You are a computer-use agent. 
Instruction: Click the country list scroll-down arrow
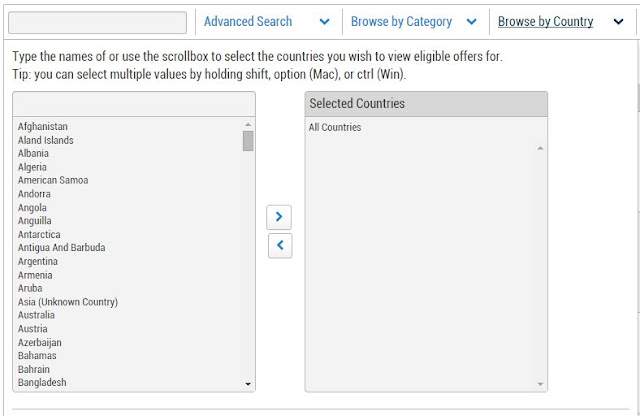(x=248, y=384)
